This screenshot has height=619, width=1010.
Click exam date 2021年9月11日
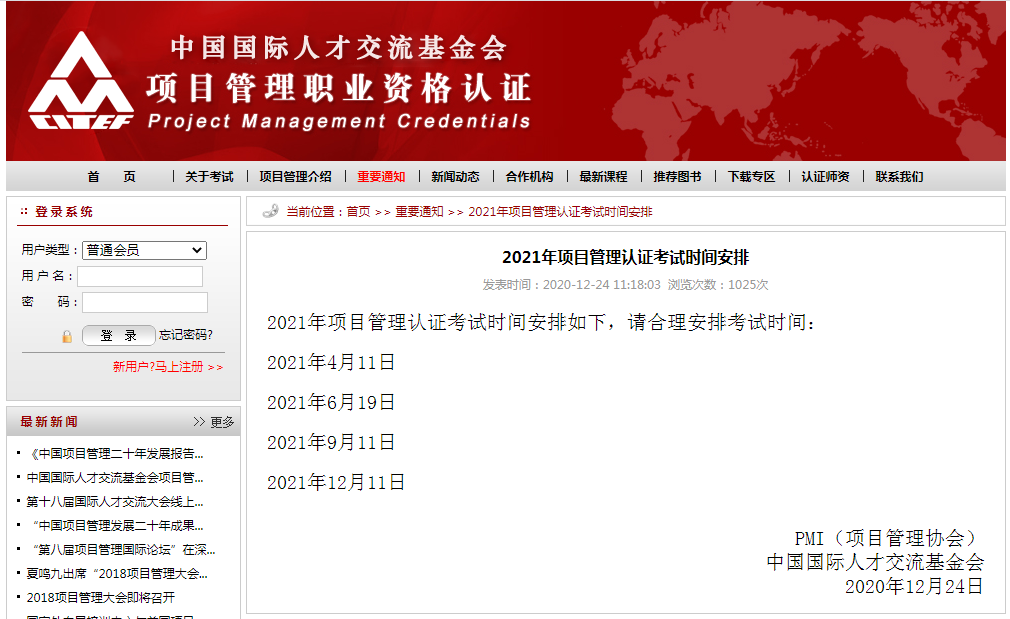tap(331, 442)
